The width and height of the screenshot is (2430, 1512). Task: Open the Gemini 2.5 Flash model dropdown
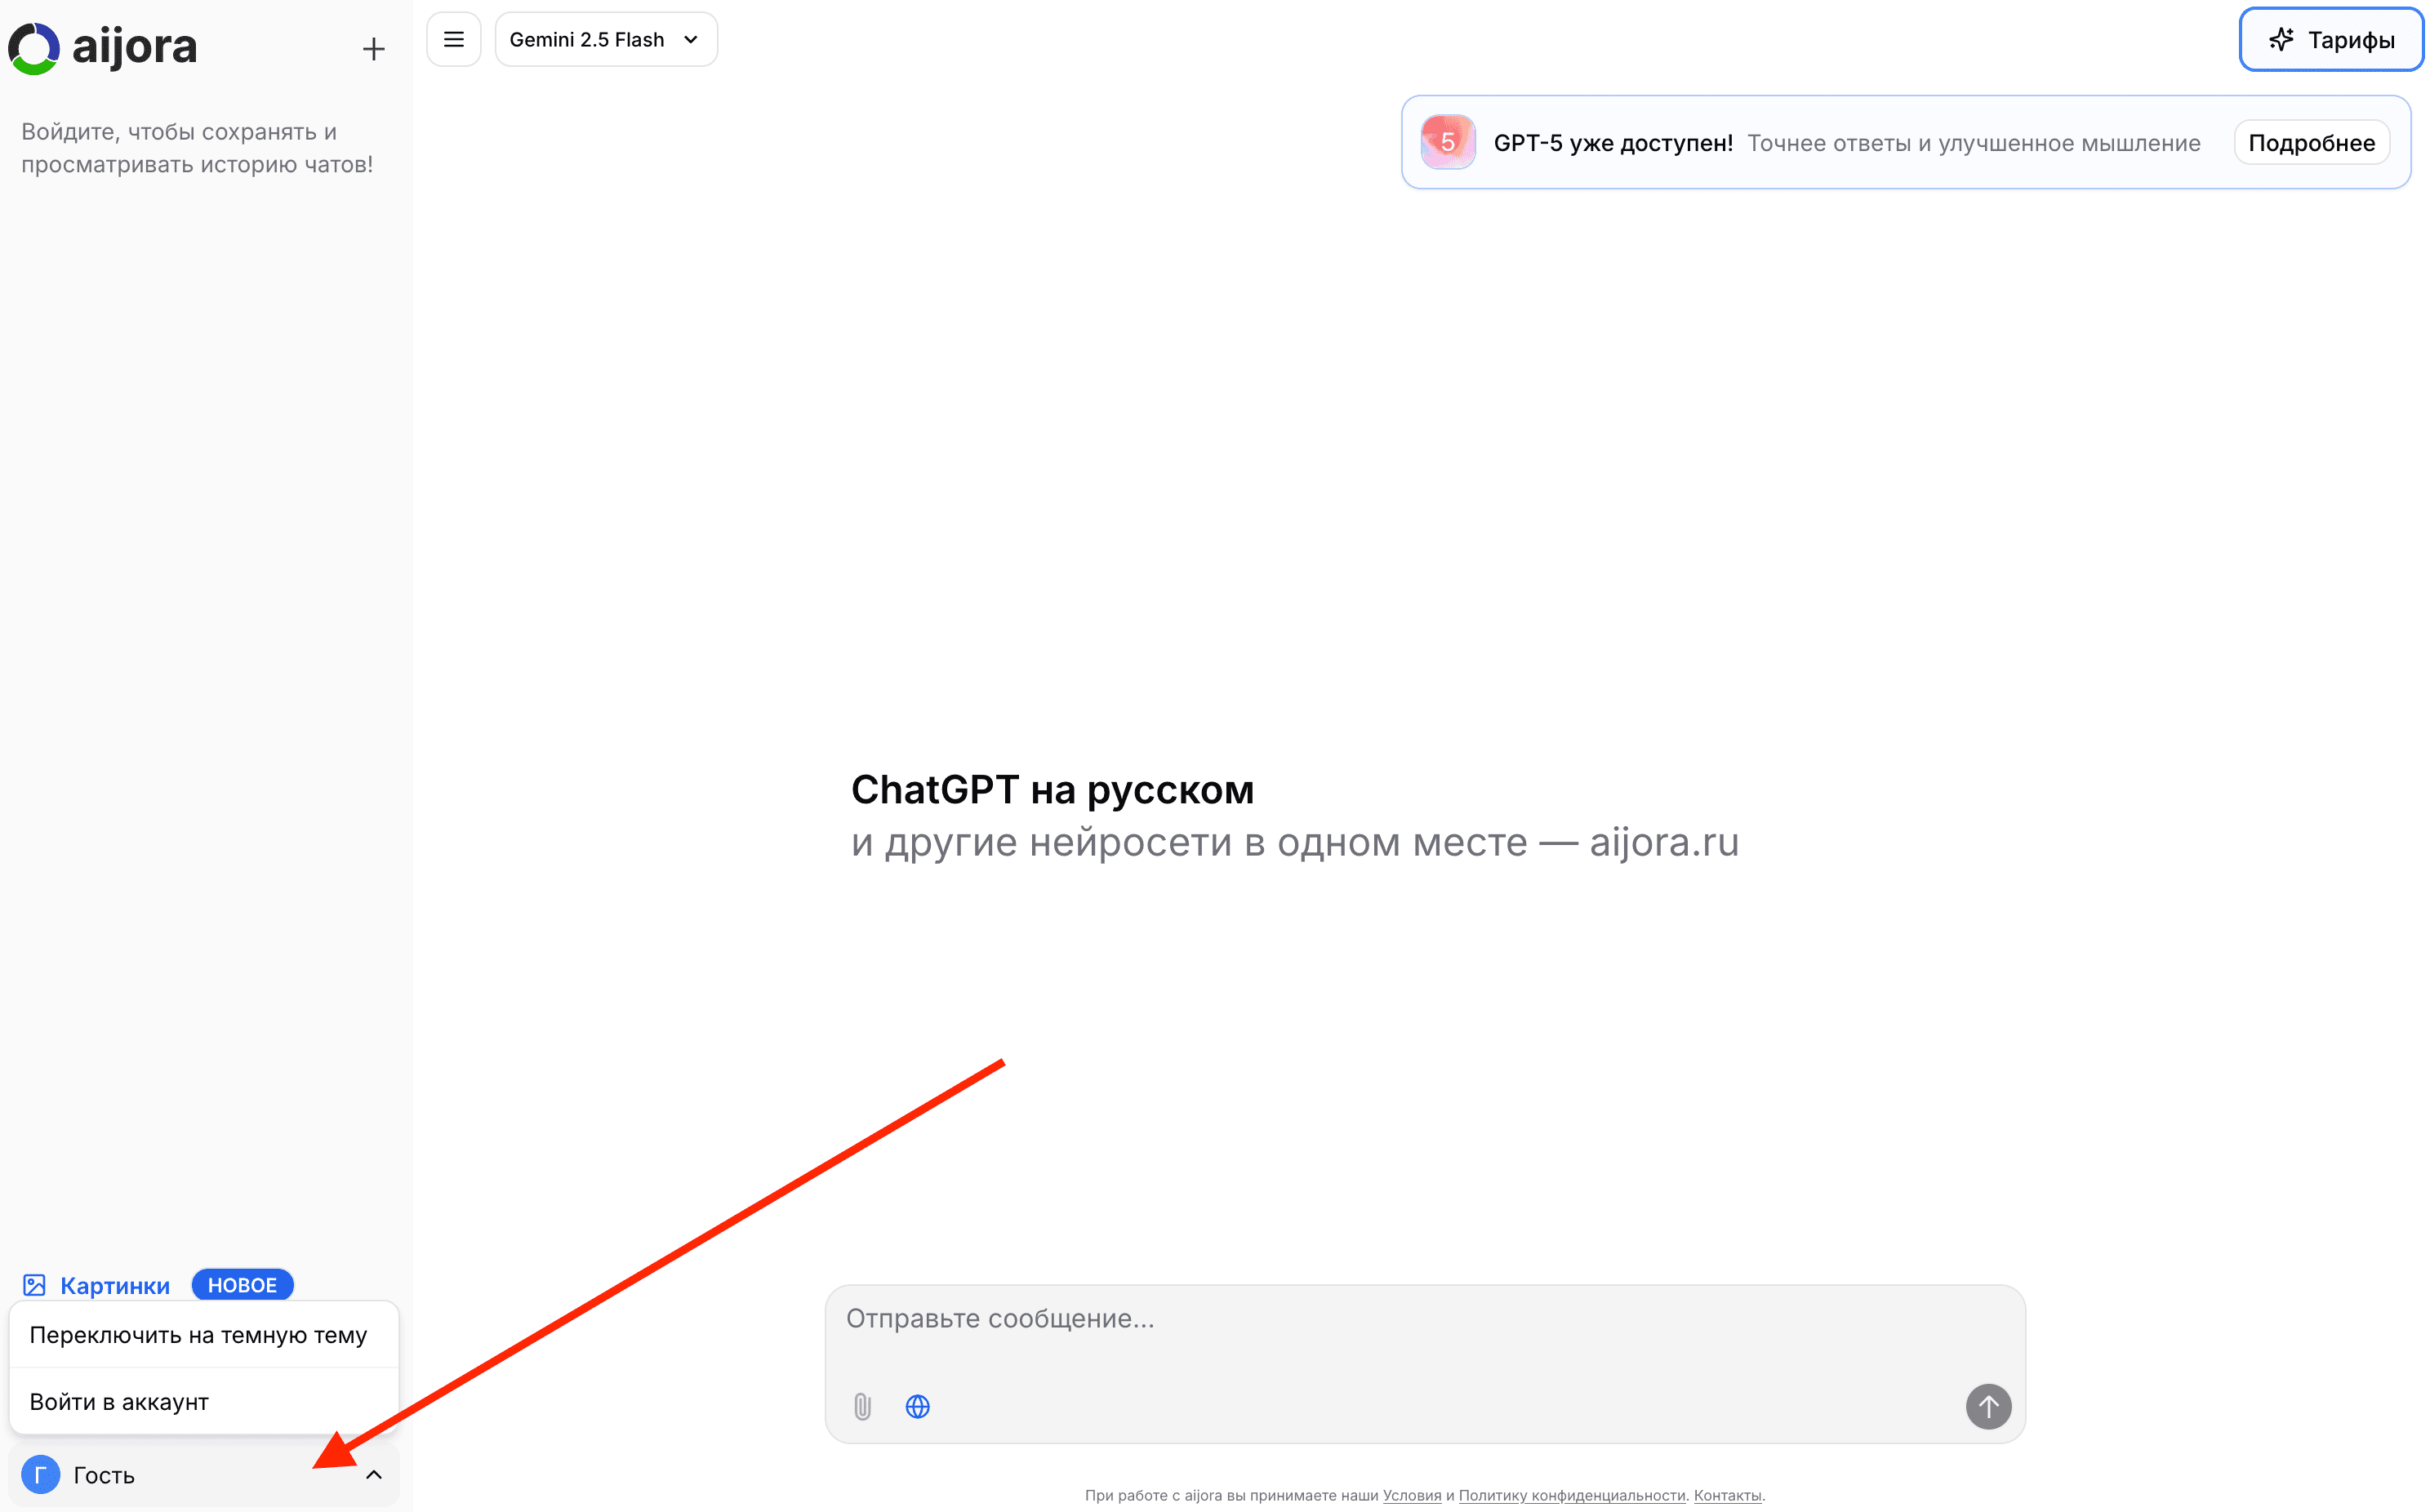coord(606,40)
